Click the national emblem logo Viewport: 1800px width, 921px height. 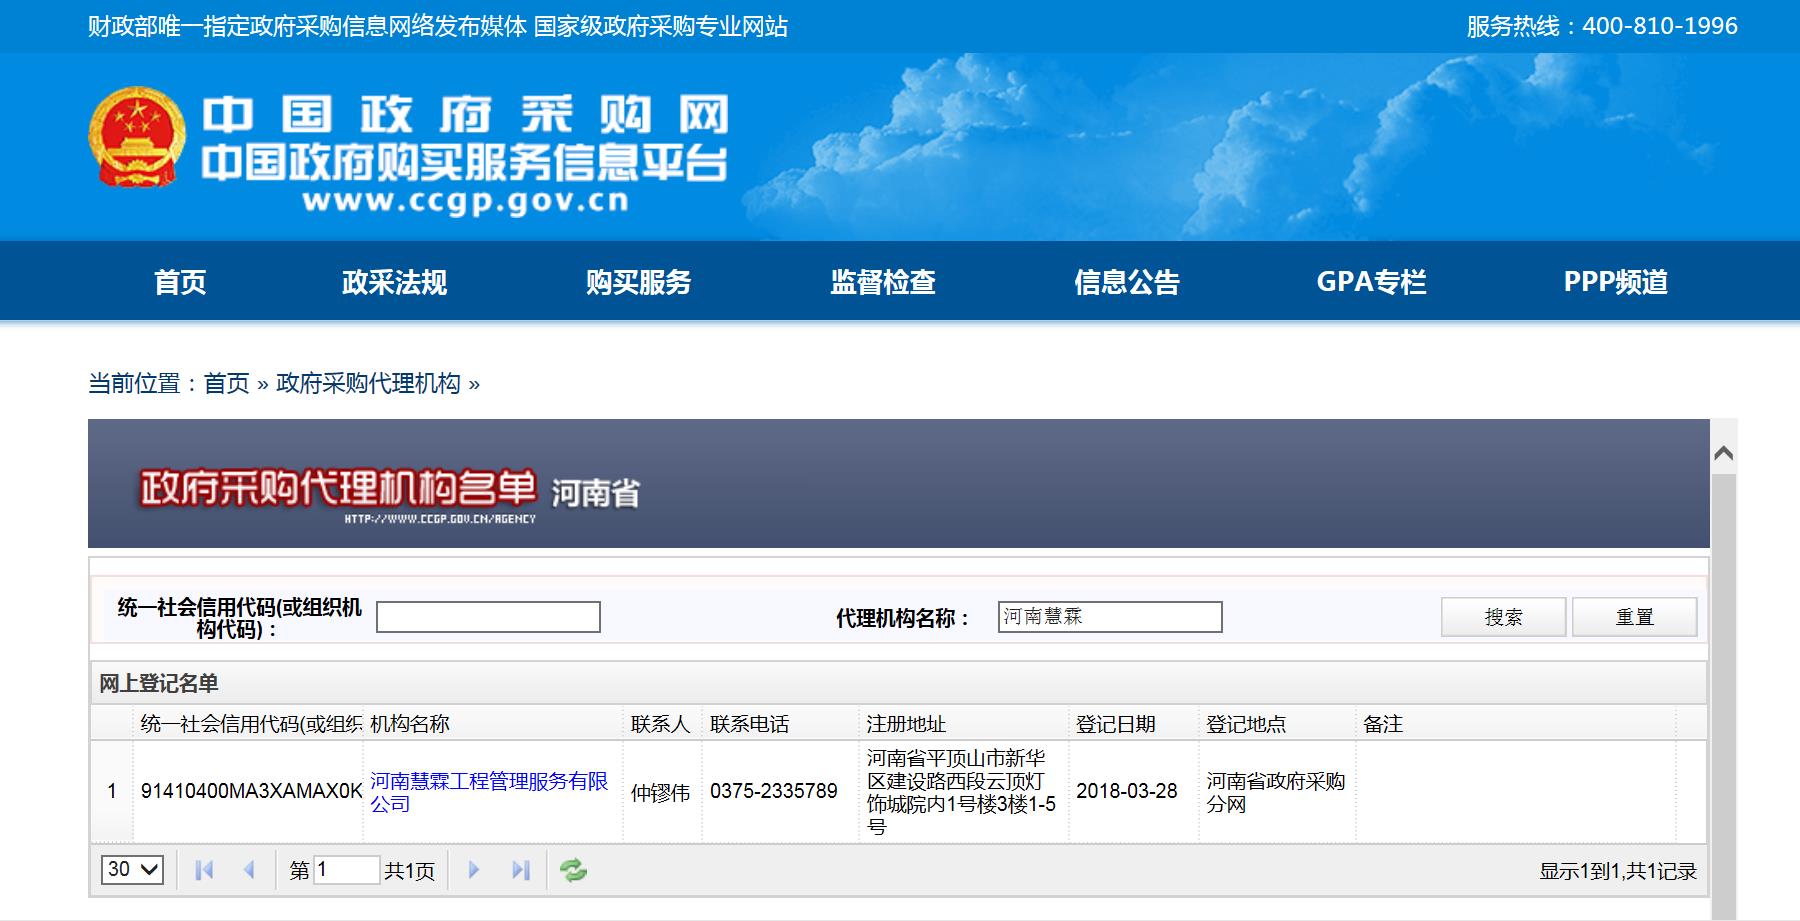136,137
